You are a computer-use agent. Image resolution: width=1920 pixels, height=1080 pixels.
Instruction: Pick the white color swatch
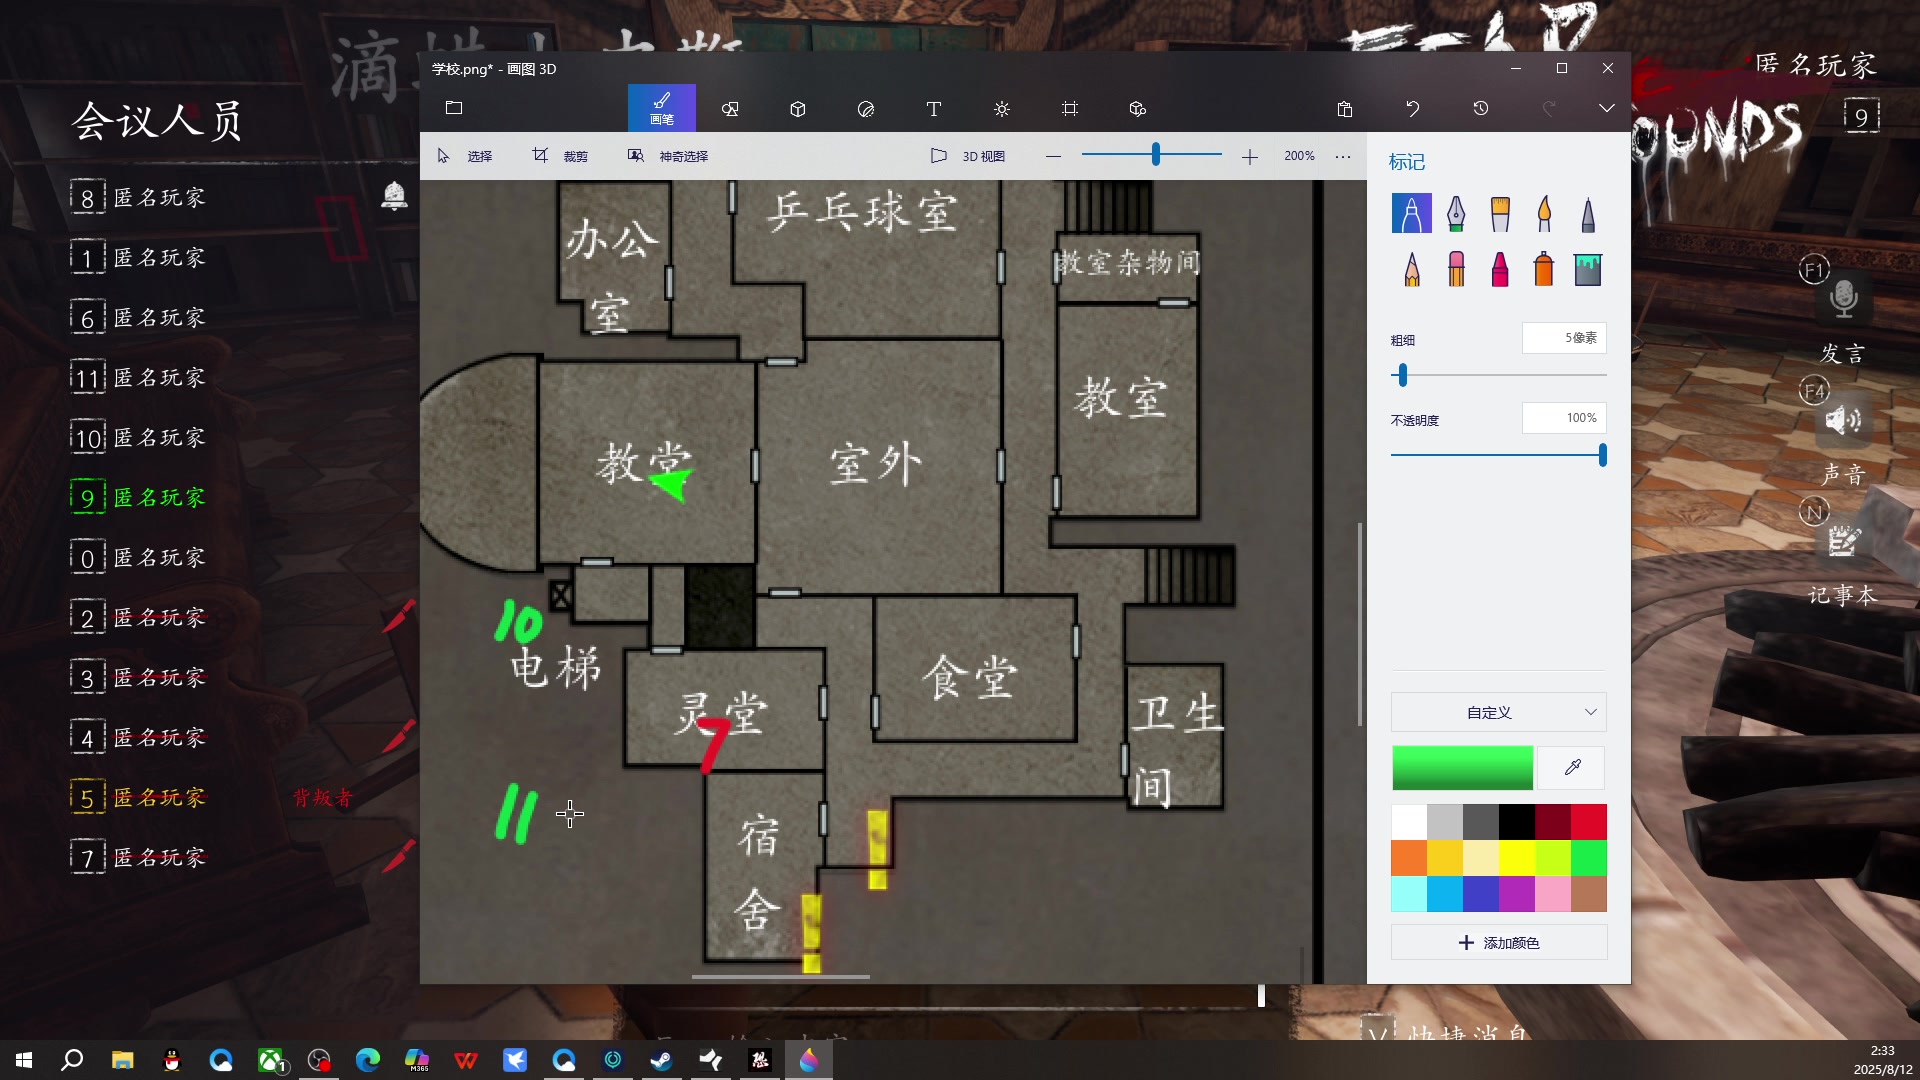pos(1409,822)
